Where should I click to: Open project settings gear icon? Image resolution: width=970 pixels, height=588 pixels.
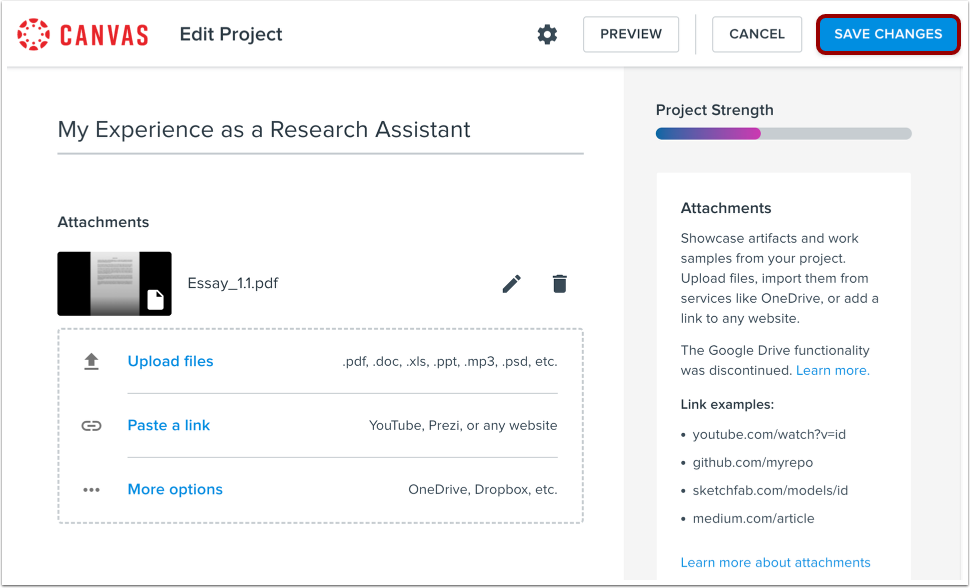547,34
